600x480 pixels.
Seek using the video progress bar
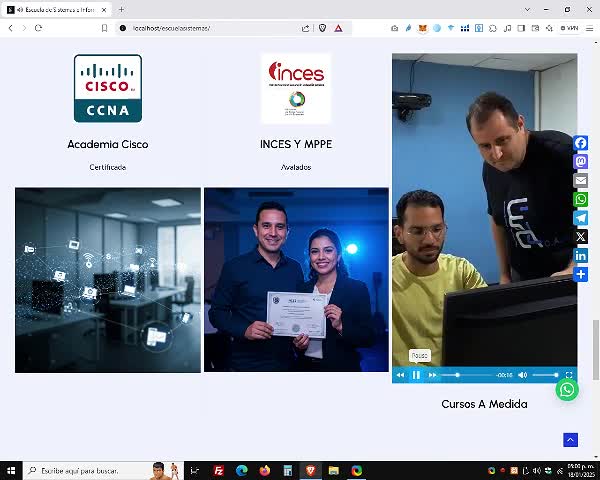point(466,375)
